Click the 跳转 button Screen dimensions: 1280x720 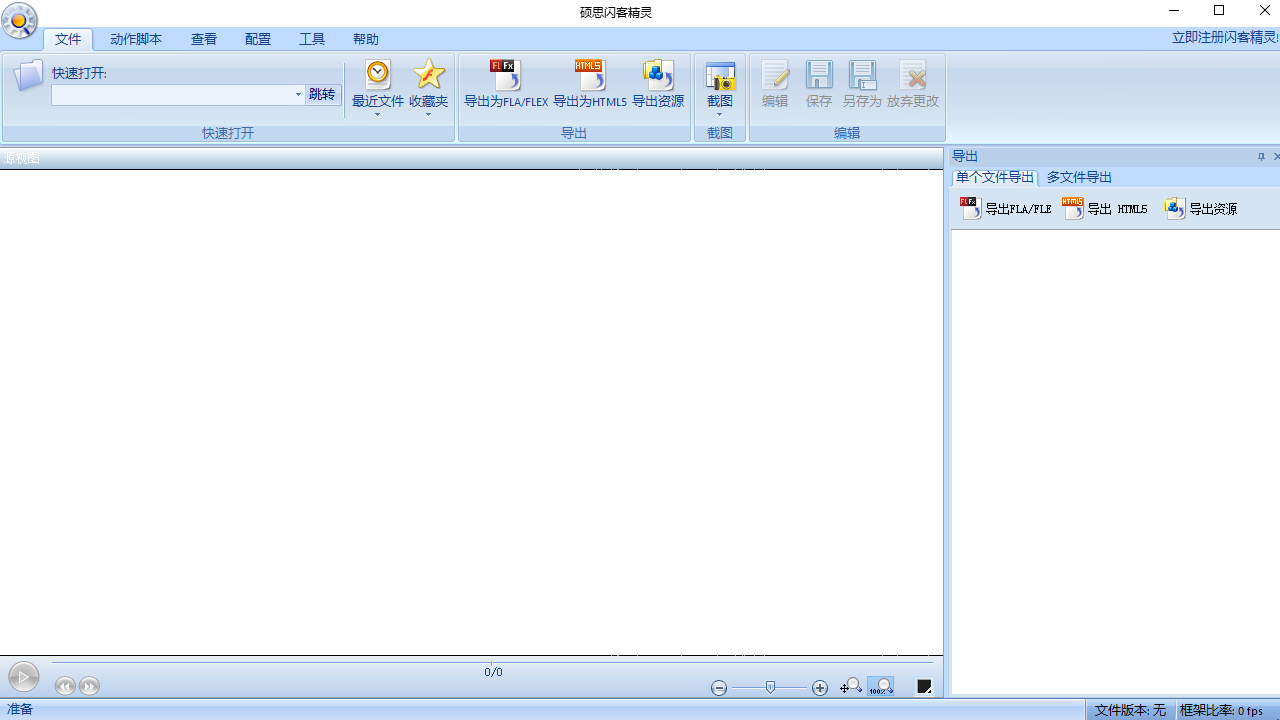[322, 95]
